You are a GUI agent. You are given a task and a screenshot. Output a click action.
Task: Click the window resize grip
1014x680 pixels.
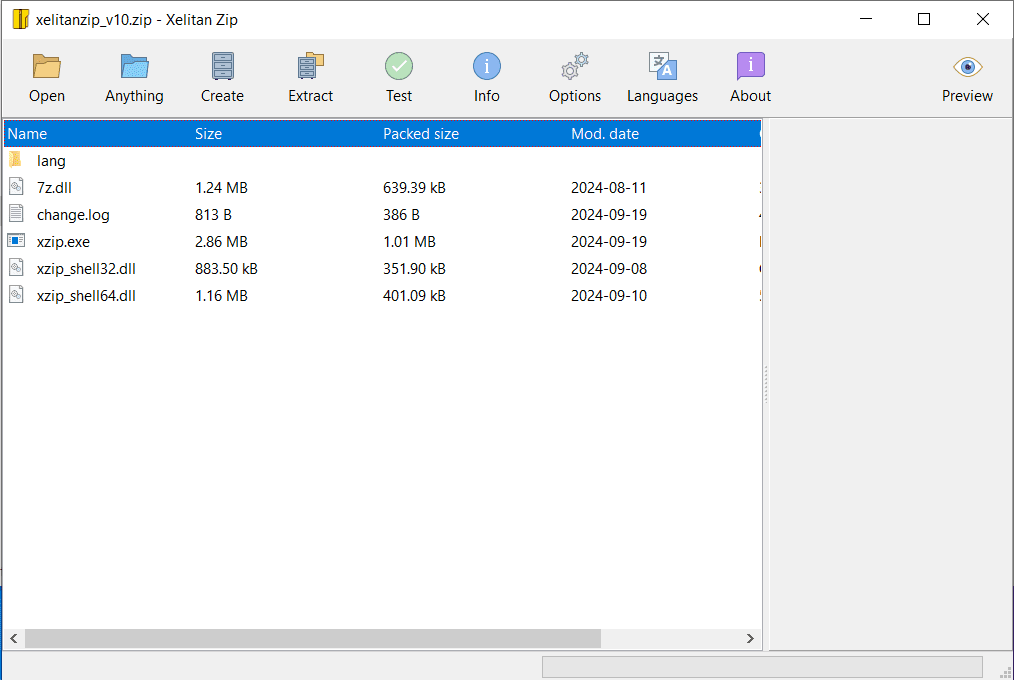(x=1006, y=672)
